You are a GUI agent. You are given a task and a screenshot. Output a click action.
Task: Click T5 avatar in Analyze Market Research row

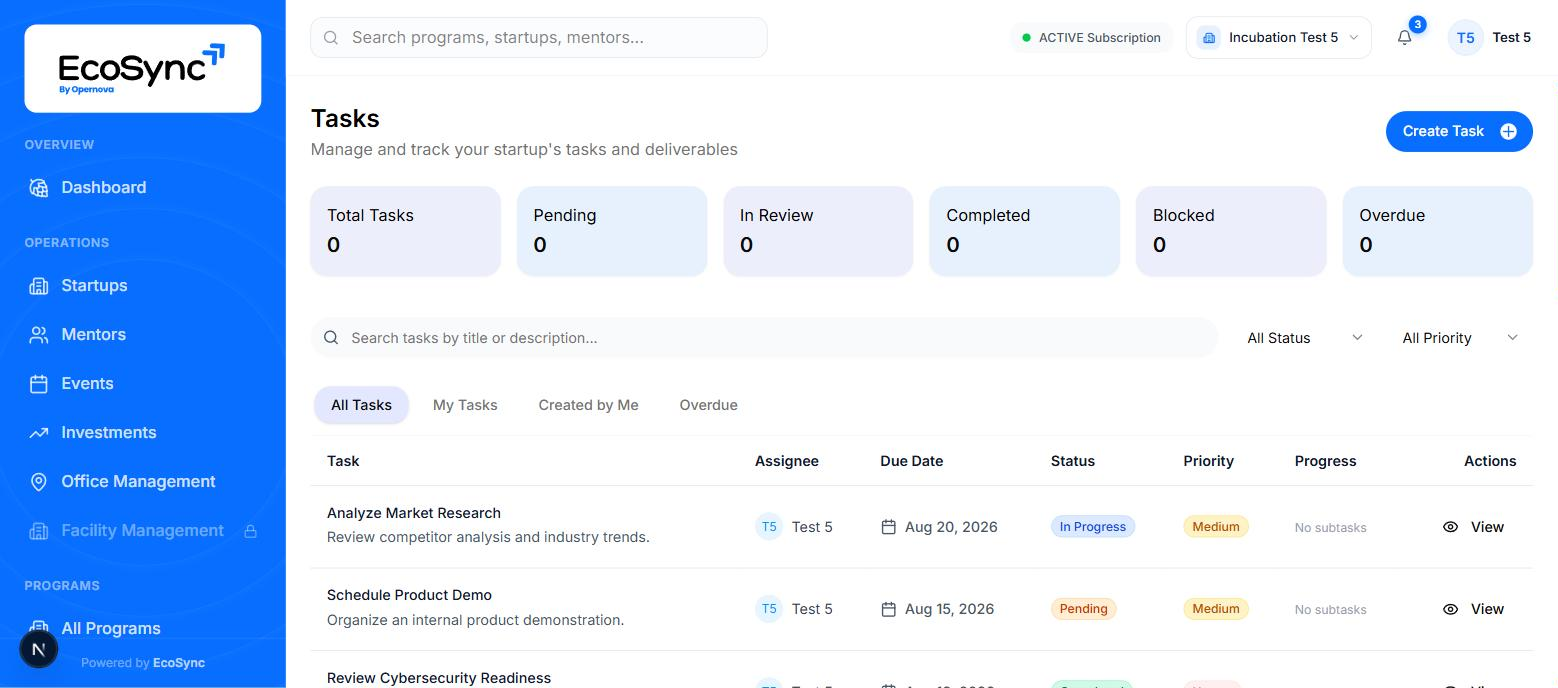click(769, 527)
